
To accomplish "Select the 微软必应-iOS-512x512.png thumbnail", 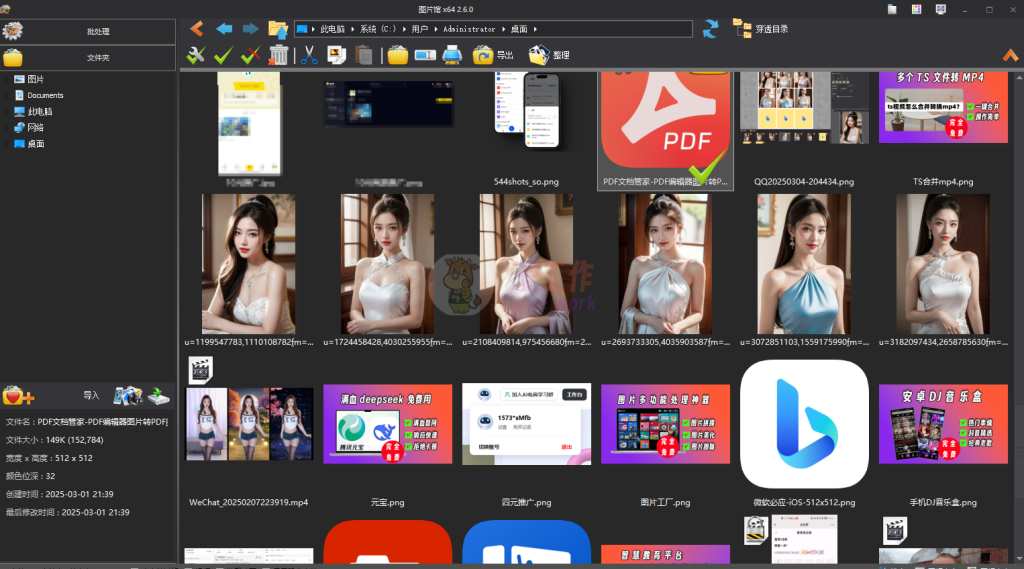I will (804, 424).
